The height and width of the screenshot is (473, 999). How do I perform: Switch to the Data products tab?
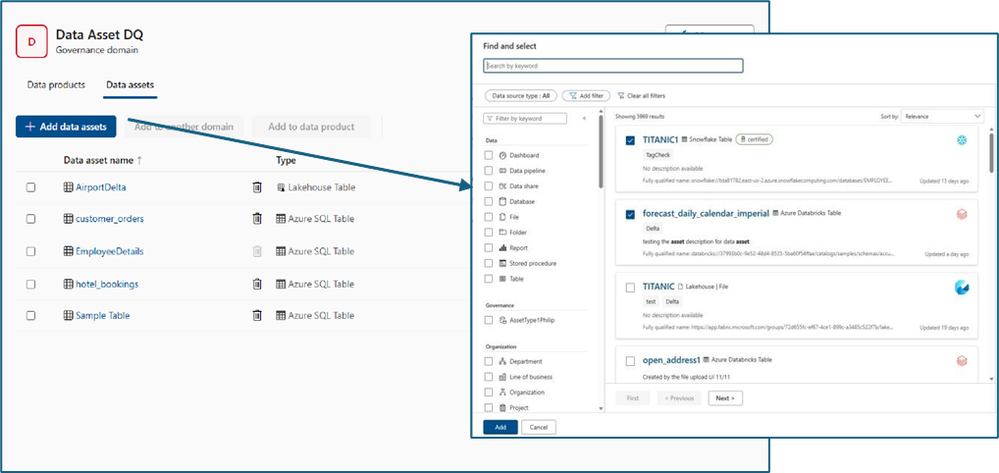(x=56, y=85)
